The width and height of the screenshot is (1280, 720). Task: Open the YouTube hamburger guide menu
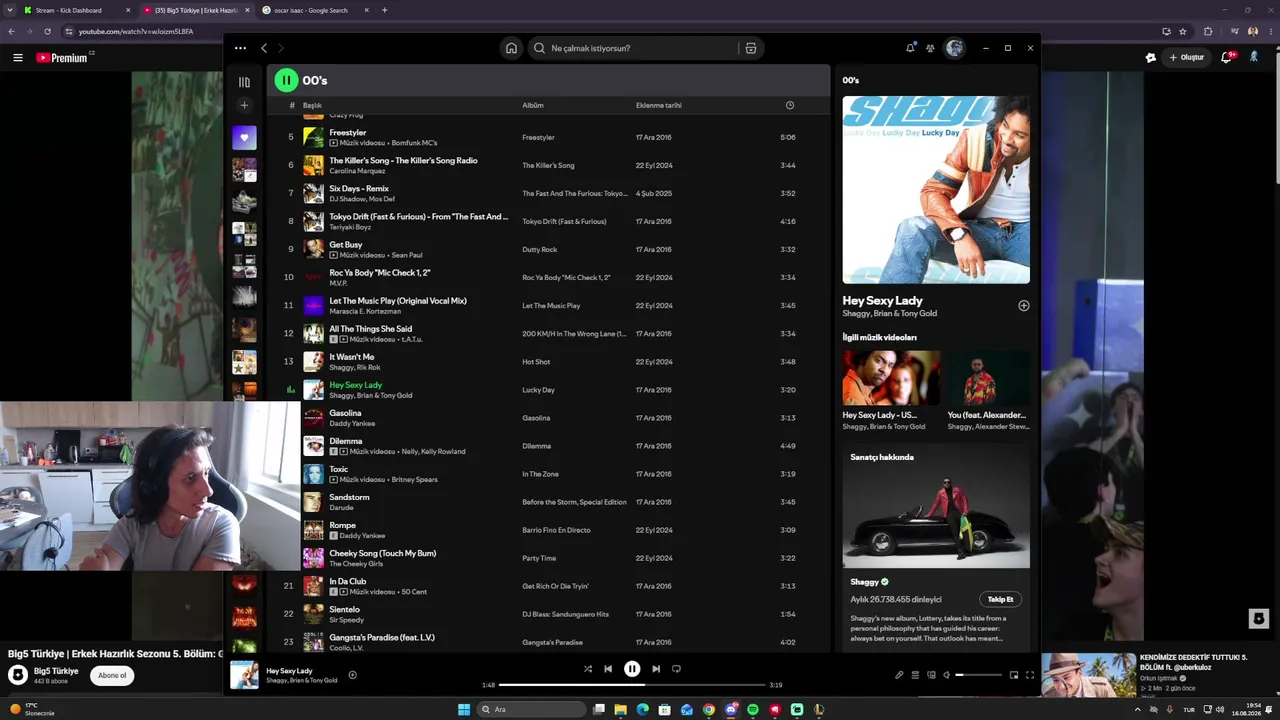pos(17,58)
